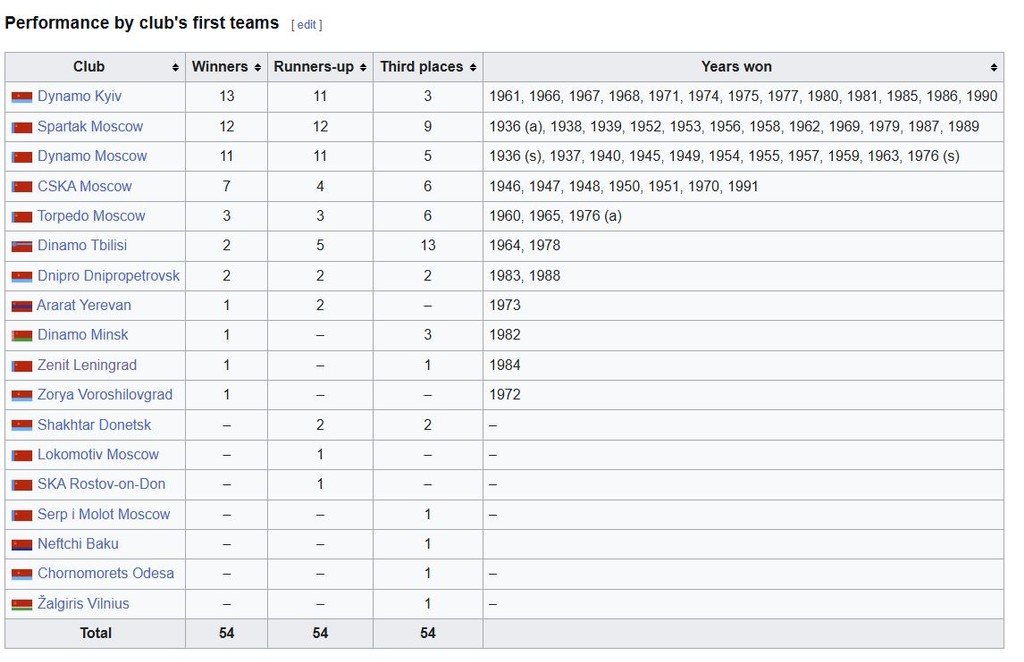Click the flag icon beside Serp i Molot Moscow
This screenshot has width=1024, height=662.
coord(22,515)
